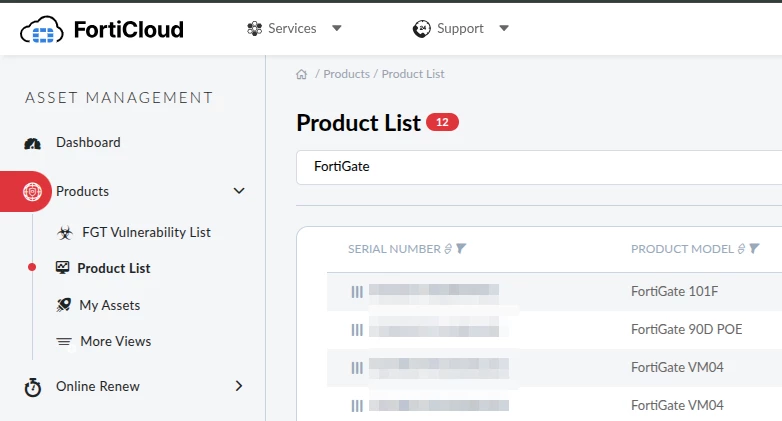This screenshot has height=421, width=782.
Task: Expand the Online Renew chevron
Action: 239,386
